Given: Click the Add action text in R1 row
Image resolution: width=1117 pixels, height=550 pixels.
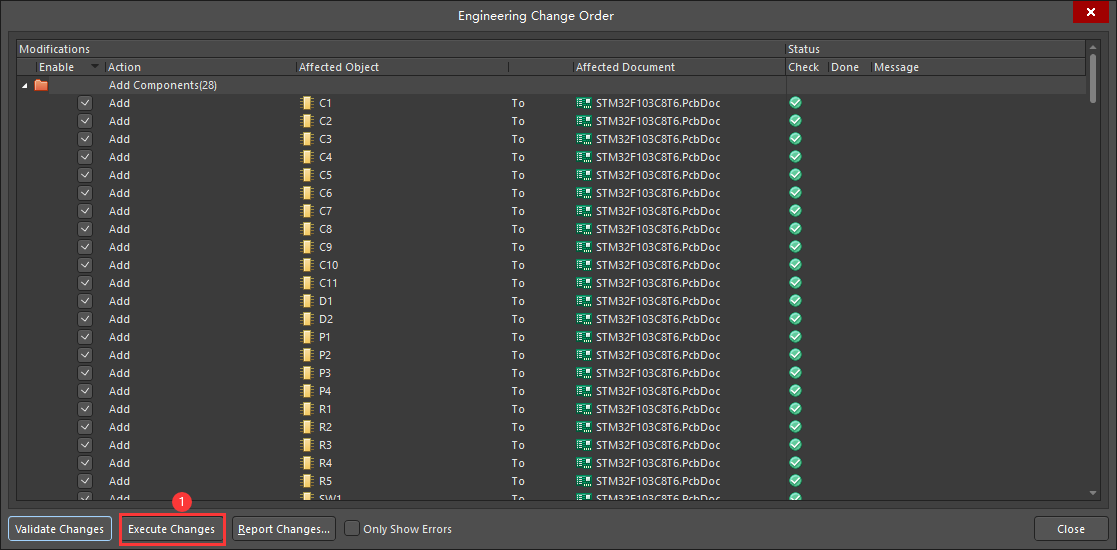Looking at the screenshot, I should click(x=119, y=409).
